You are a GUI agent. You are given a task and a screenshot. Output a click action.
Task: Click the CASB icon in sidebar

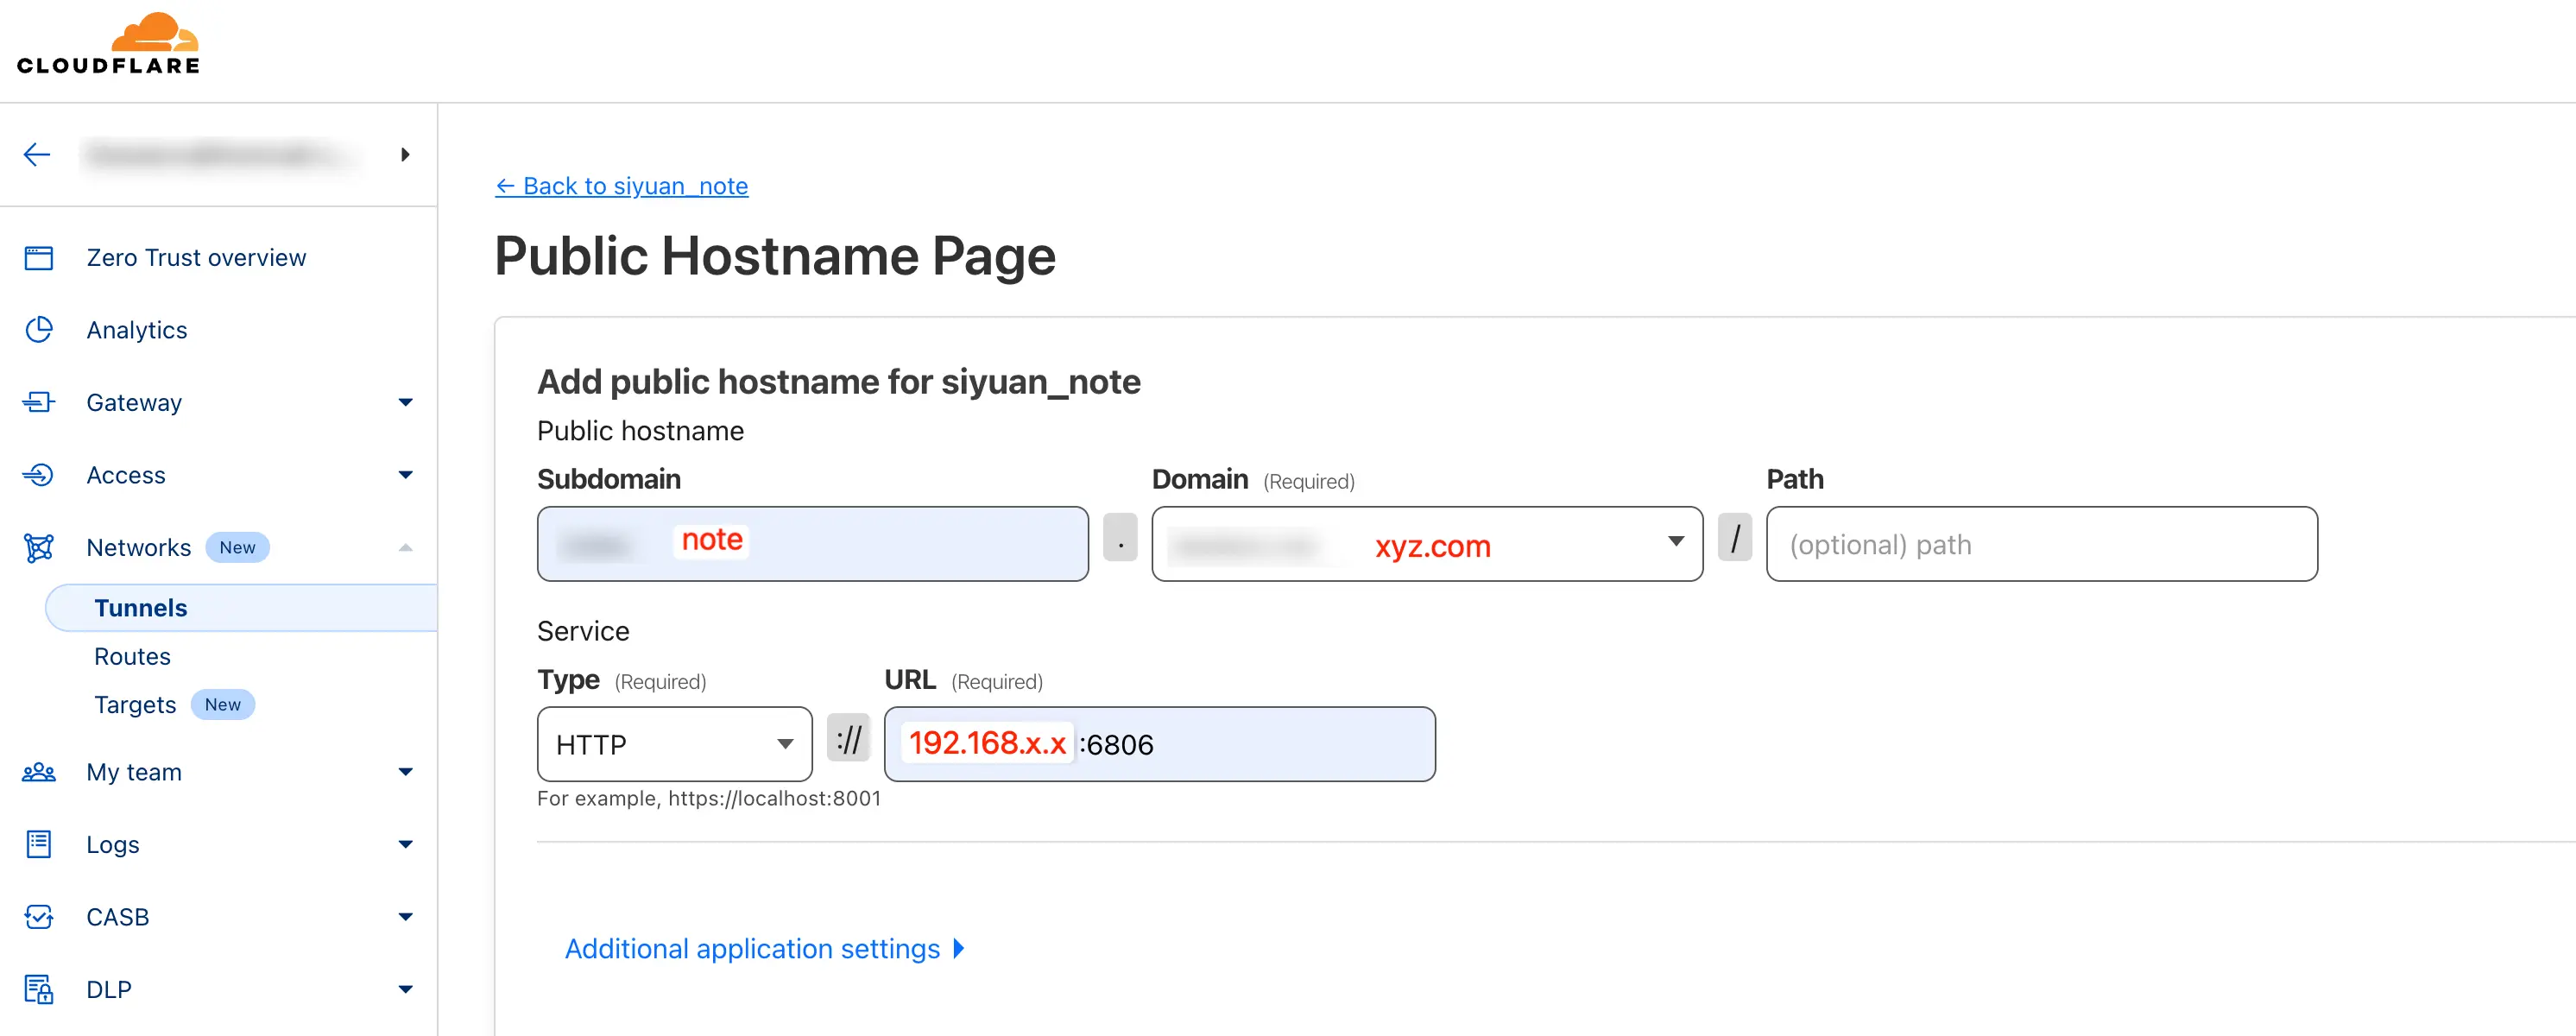click(x=39, y=917)
